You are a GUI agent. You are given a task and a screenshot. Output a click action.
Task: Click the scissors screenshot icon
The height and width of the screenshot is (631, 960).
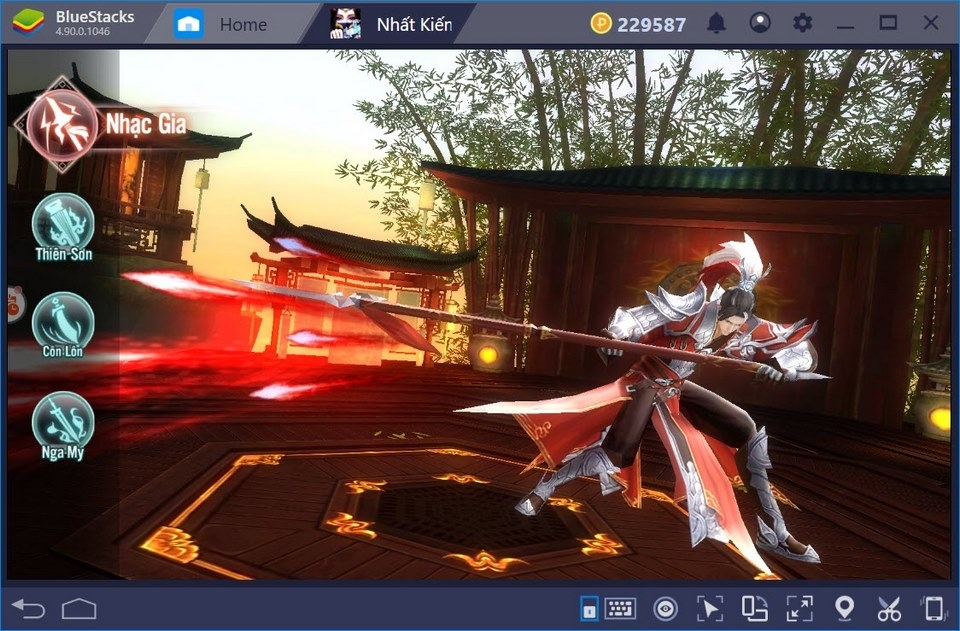coord(889,609)
